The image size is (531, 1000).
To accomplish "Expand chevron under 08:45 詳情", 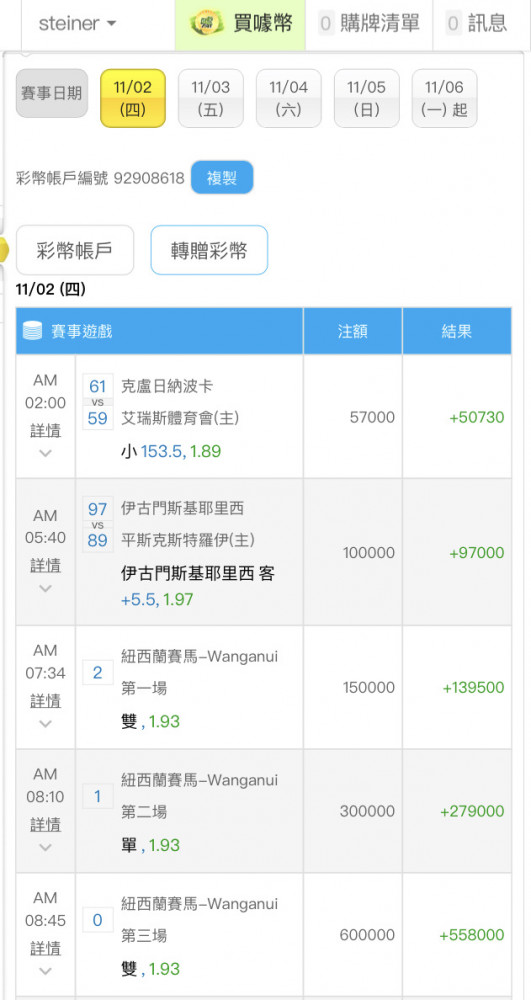I will point(45,971).
